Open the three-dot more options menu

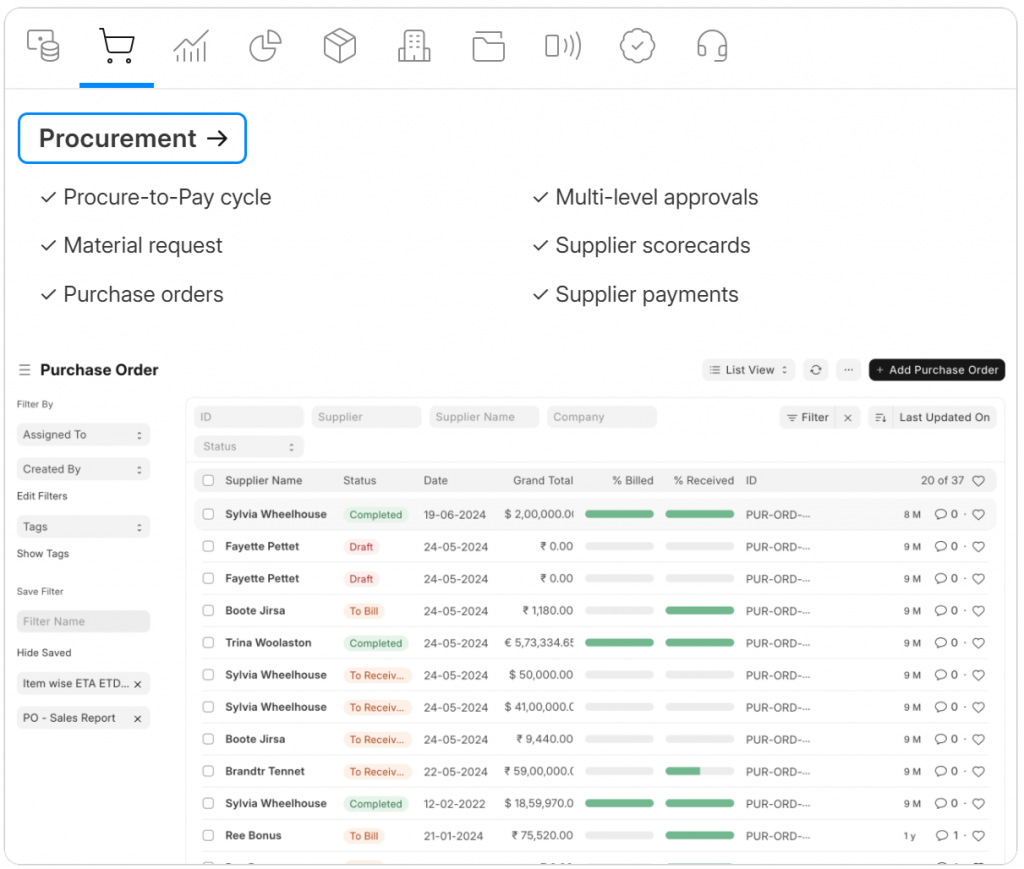[x=848, y=370]
